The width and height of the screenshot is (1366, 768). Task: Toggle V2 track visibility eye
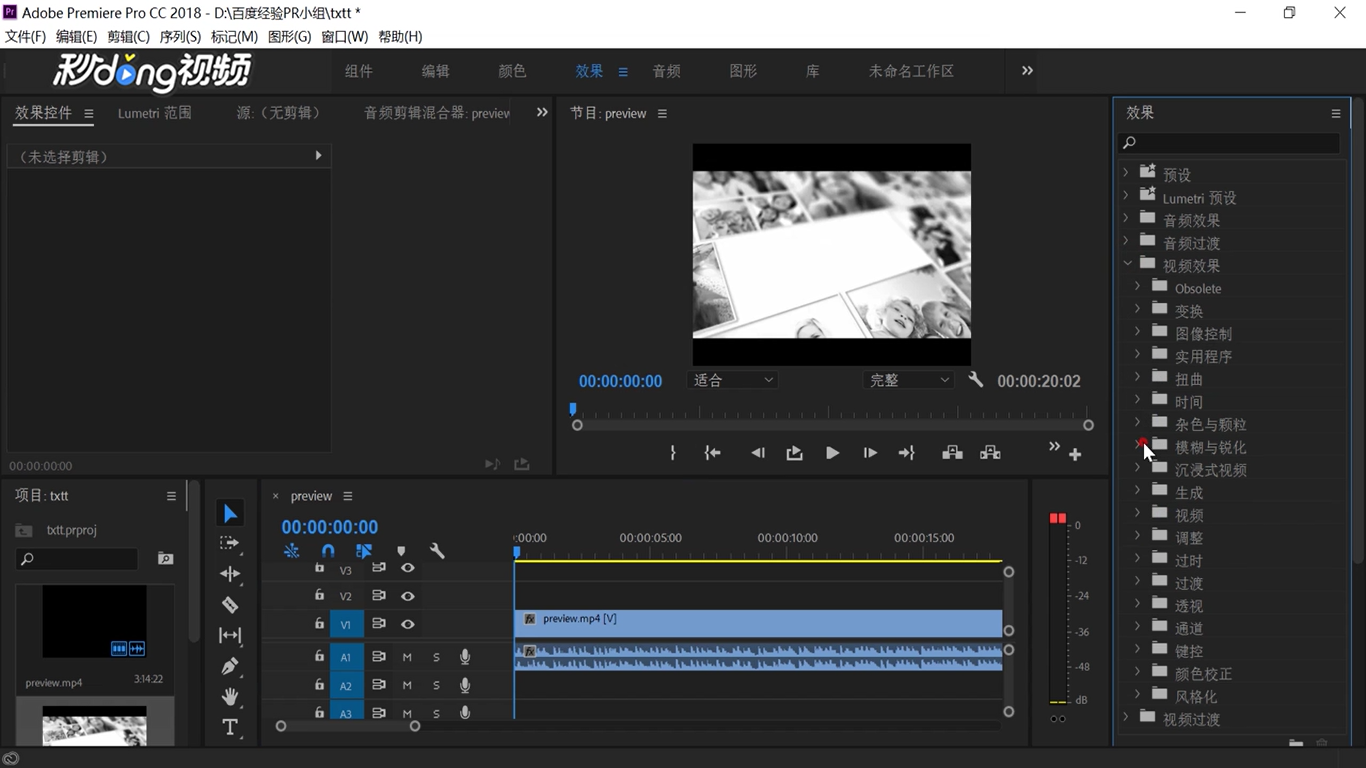408,596
